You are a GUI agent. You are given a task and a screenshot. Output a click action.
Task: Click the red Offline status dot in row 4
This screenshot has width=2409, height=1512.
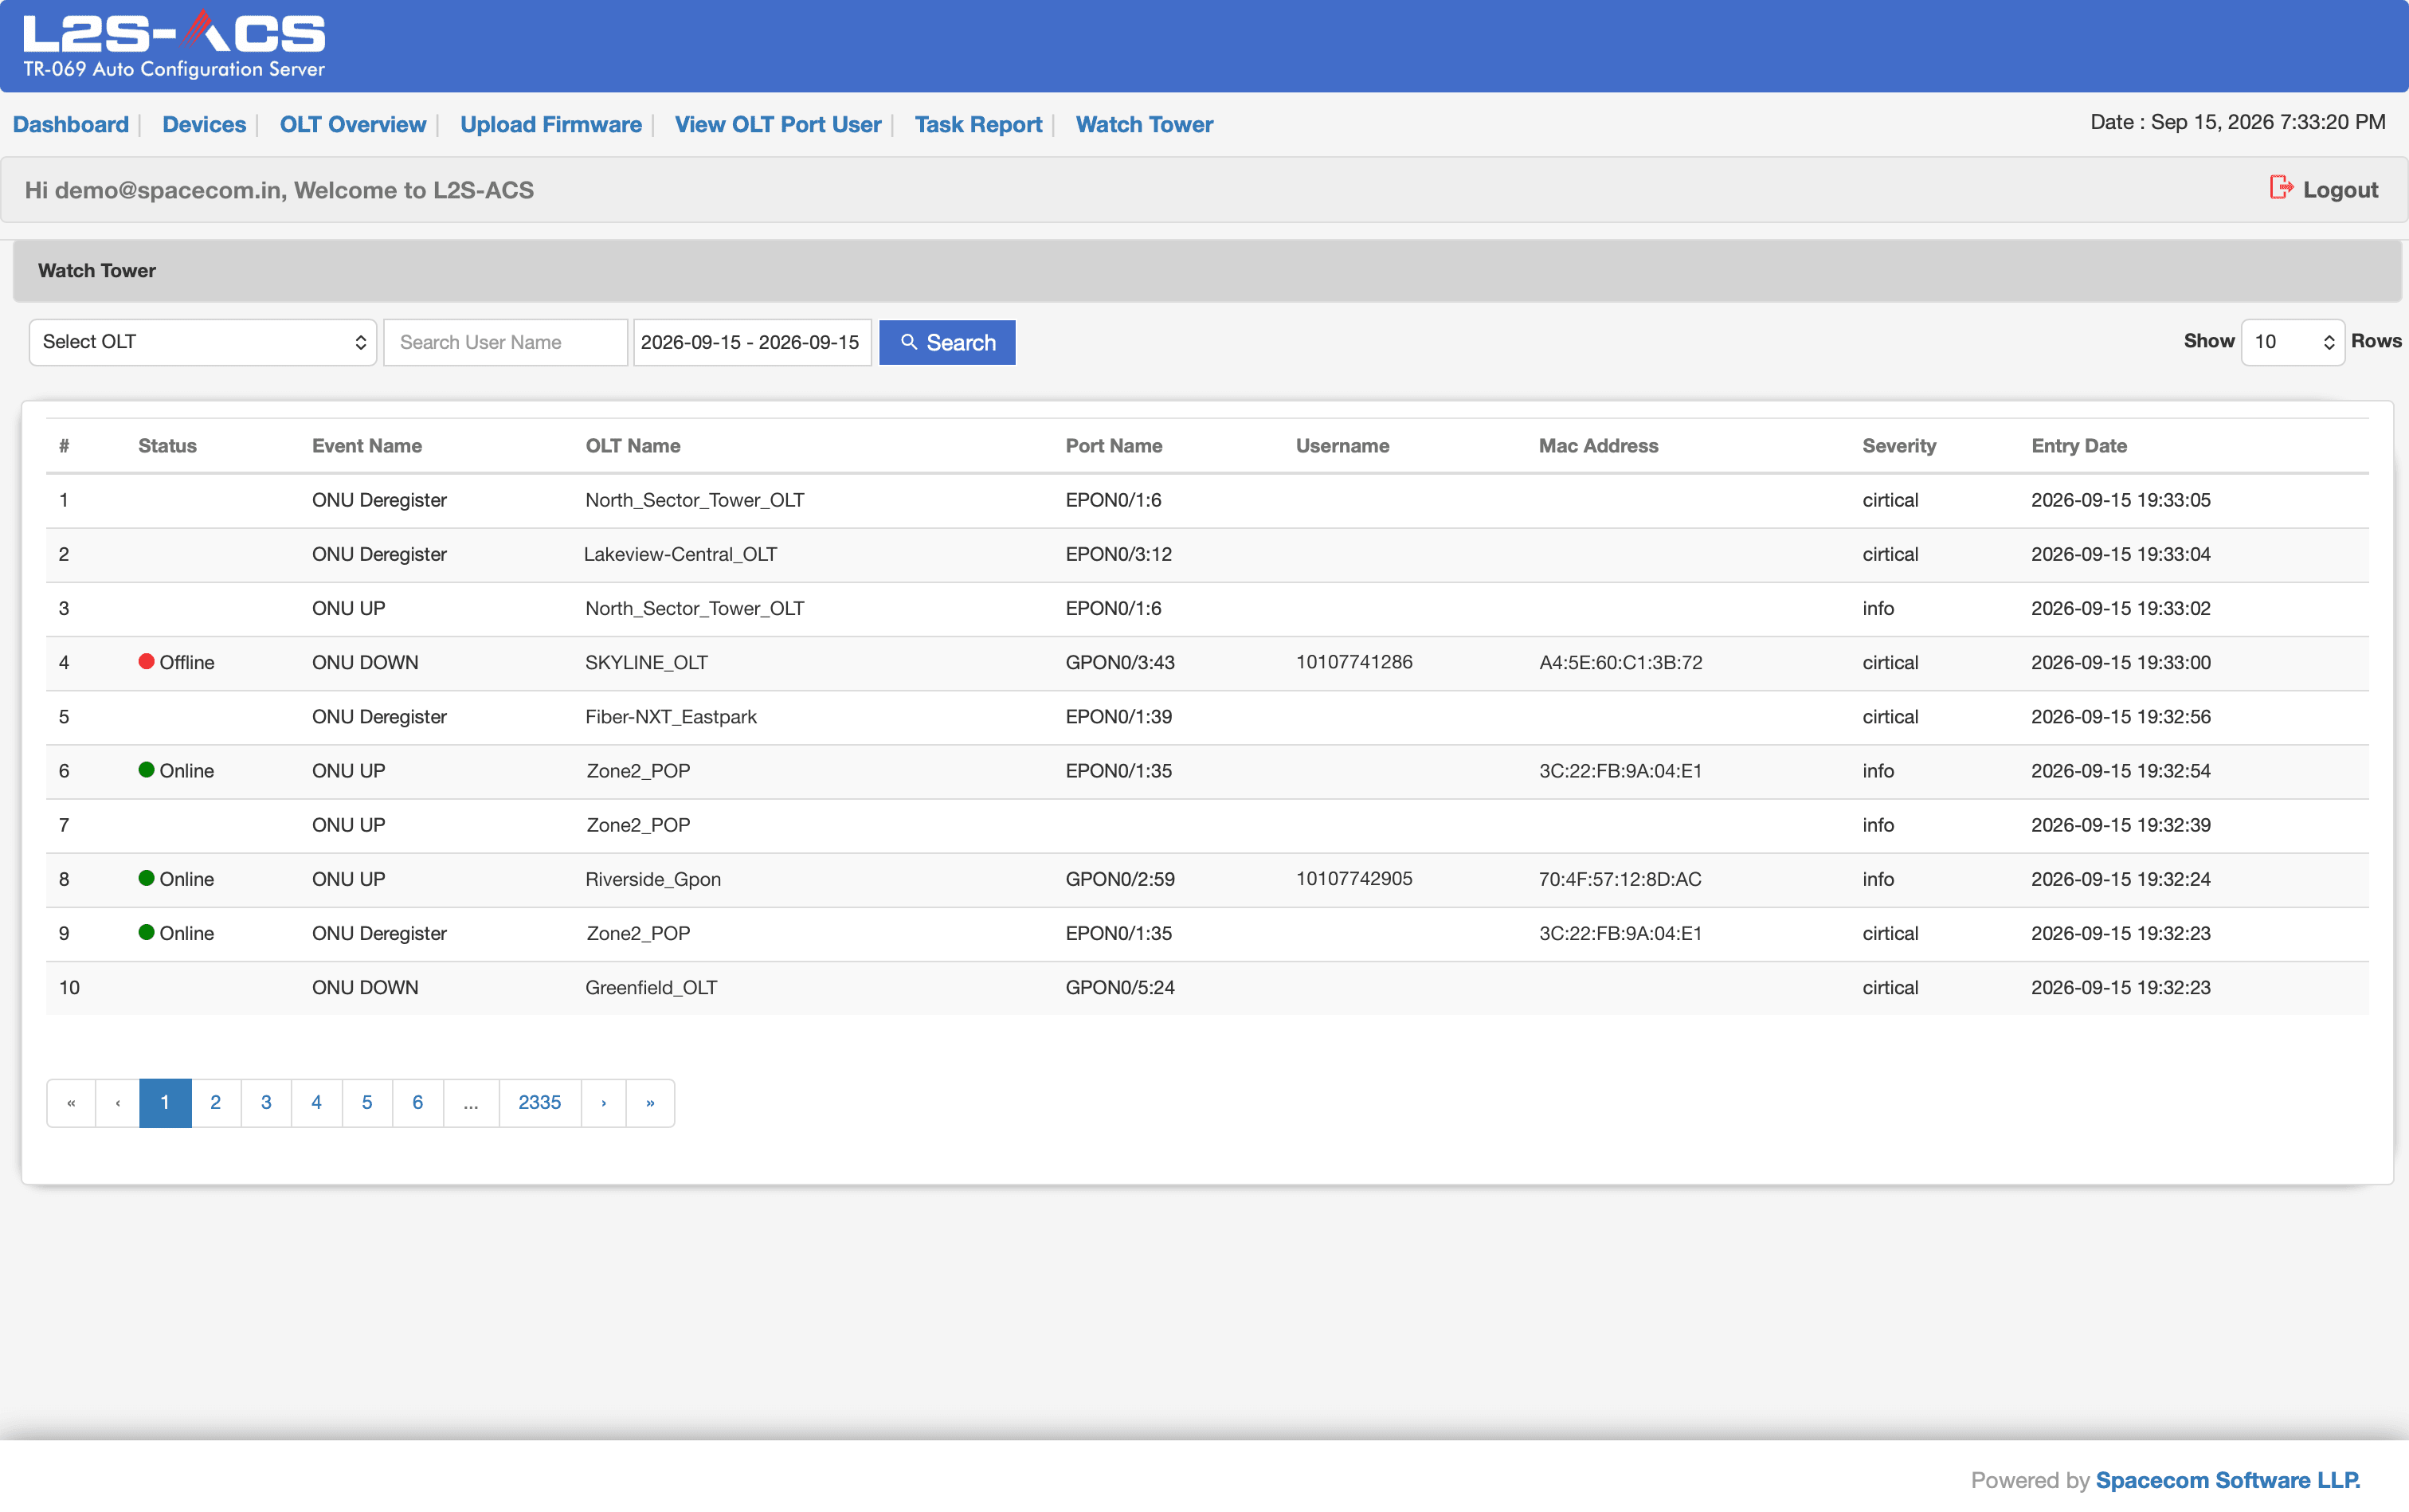pyautogui.click(x=146, y=661)
